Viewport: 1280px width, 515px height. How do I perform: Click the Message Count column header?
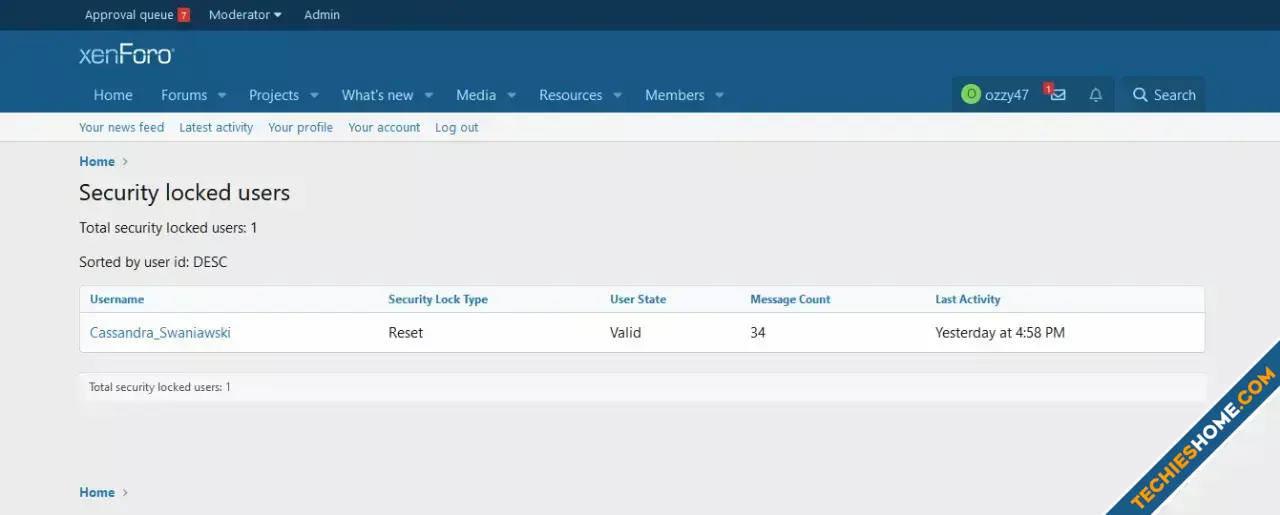790,299
